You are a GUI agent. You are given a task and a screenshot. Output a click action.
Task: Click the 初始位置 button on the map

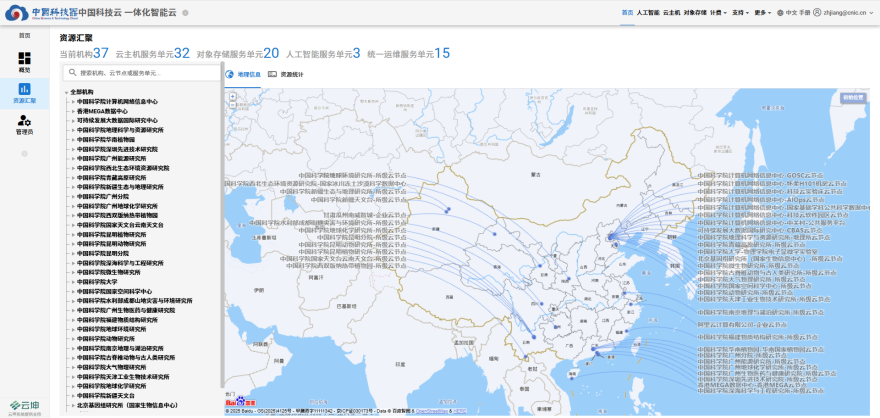pos(852,98)
